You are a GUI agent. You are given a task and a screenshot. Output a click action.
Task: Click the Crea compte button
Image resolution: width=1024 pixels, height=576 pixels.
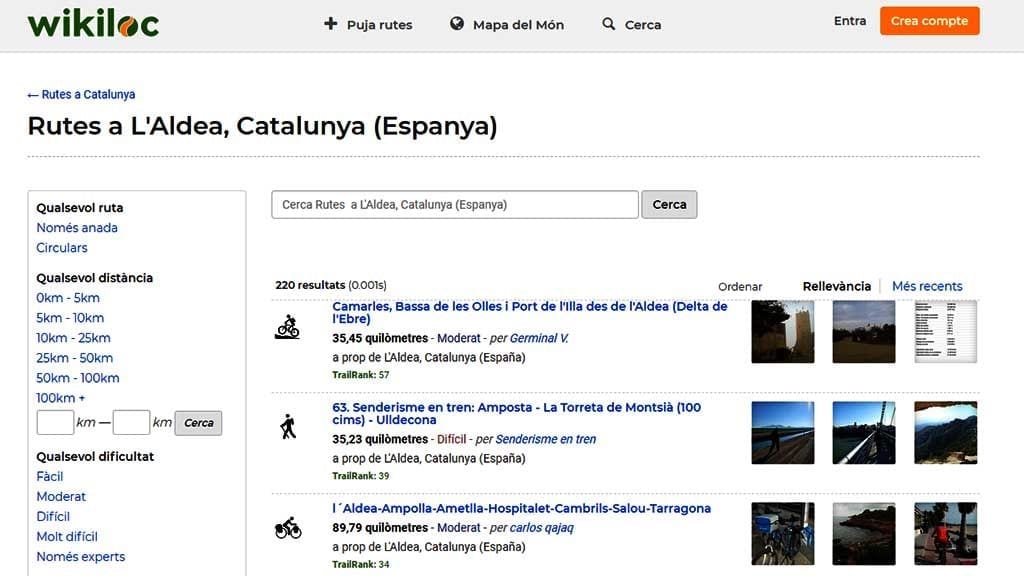pos(929,21)
